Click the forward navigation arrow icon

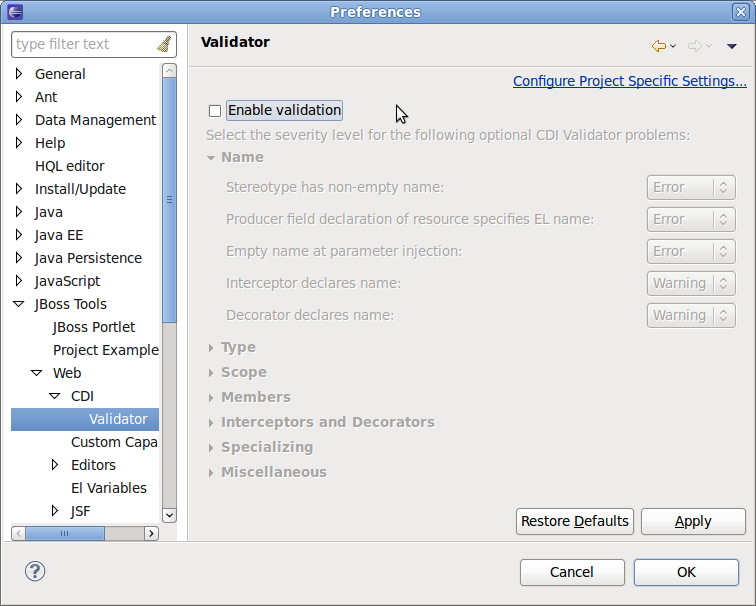click(694, 46)
